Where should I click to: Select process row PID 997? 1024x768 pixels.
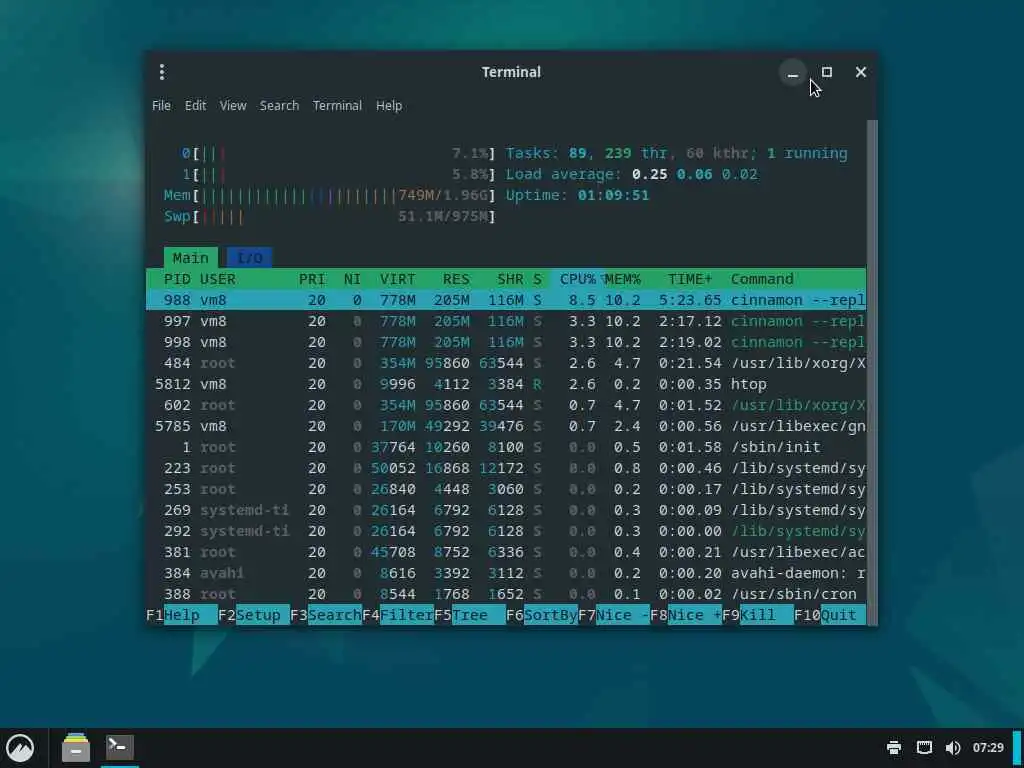[506, 321]
